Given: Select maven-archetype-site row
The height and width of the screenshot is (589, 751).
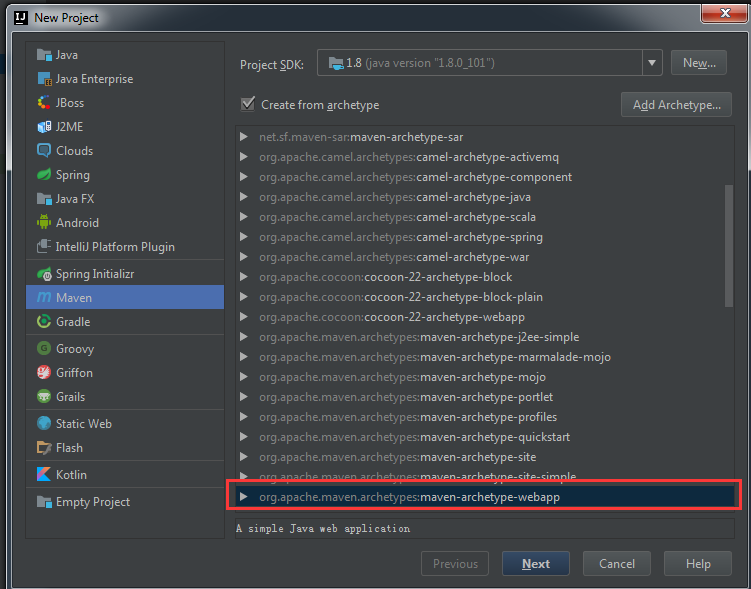Looking at the screenshot, I should pos(485,457).
